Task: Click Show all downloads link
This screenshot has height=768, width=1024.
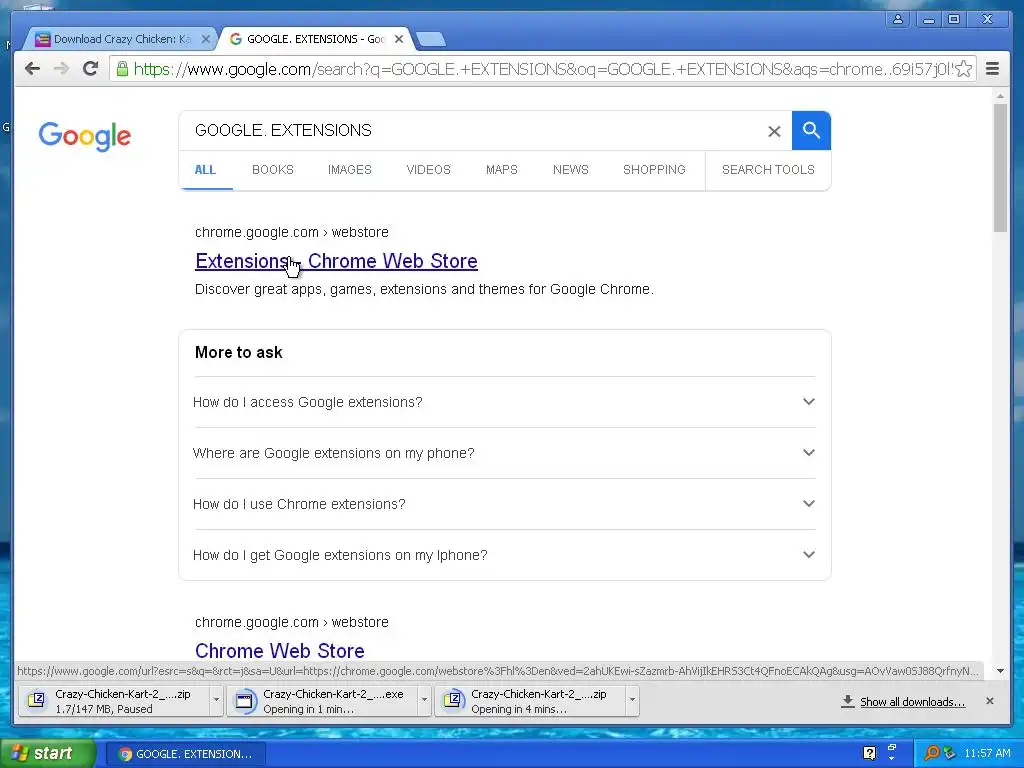Action: pyautogui.click(x=912, y=702)
